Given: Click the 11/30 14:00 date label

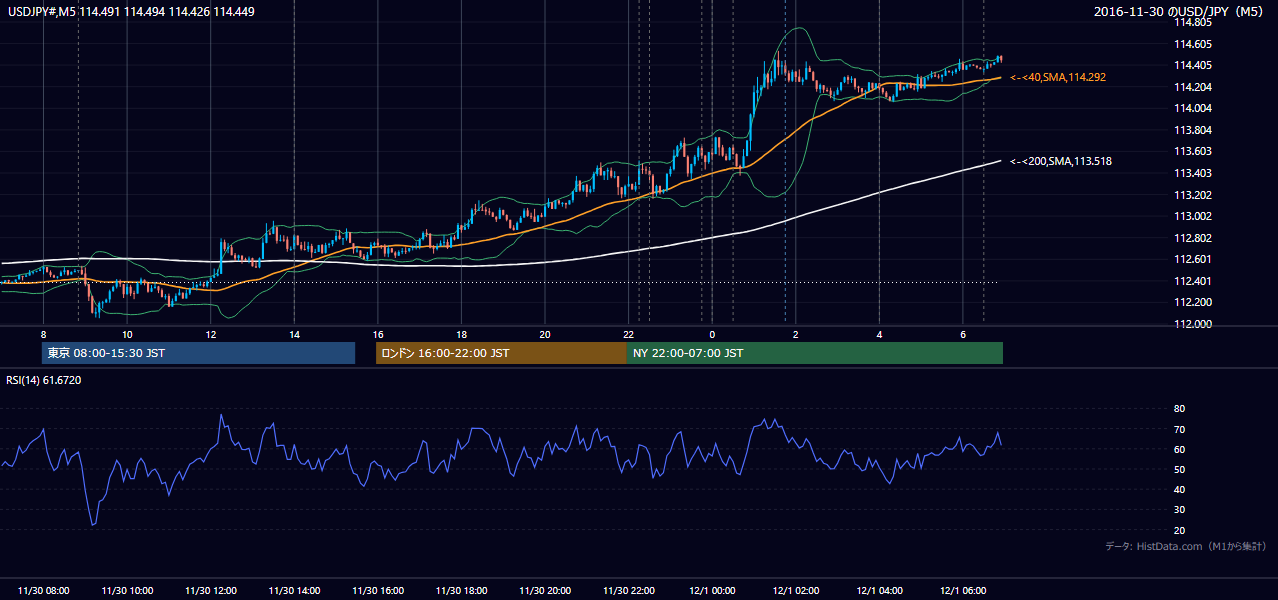Looking at the screenshot, I should coord(294,591).
